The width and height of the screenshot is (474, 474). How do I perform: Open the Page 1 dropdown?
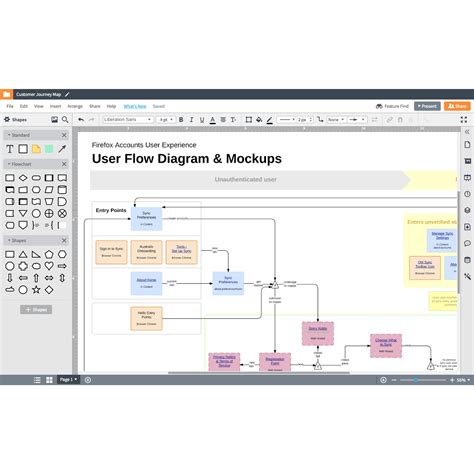coord(69,380)
